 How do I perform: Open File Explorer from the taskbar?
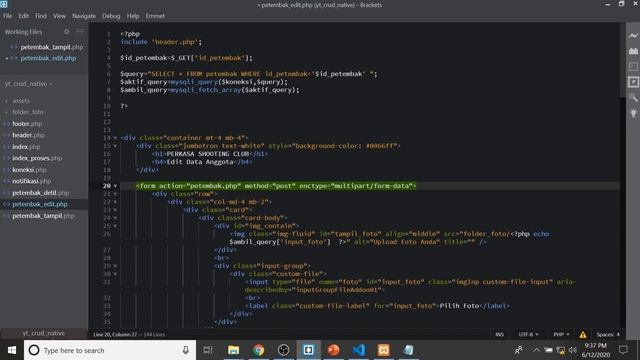pyautogui.click(x=233, y=350)
